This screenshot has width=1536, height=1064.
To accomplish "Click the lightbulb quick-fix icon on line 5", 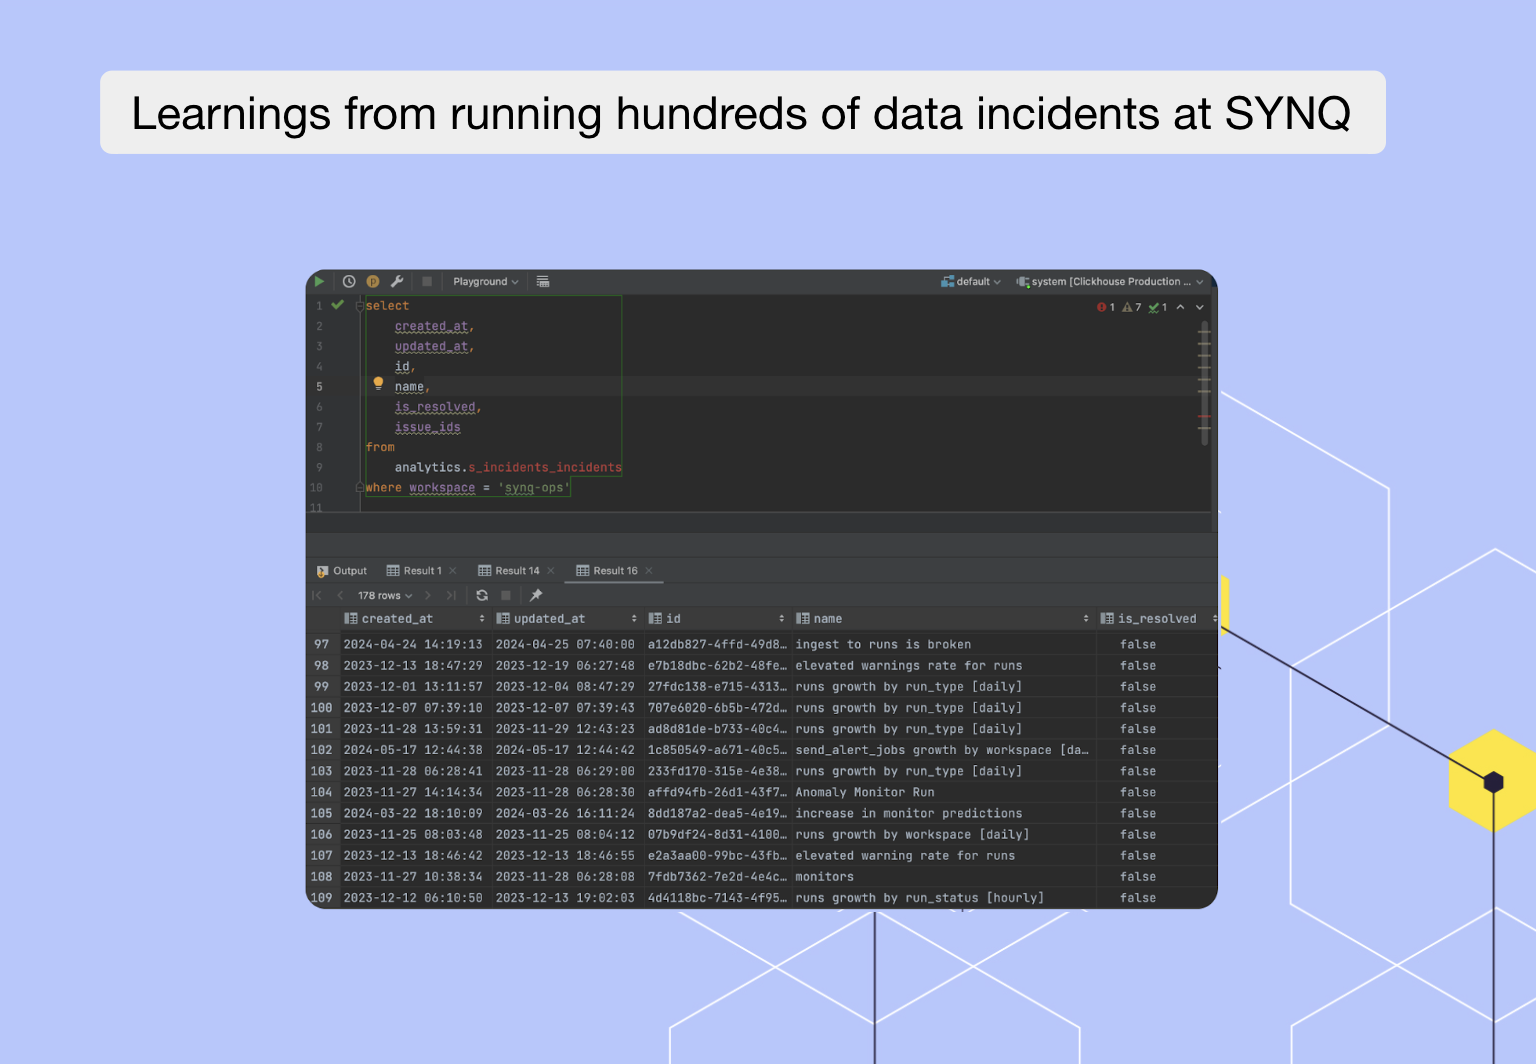I will coord(378,383).
